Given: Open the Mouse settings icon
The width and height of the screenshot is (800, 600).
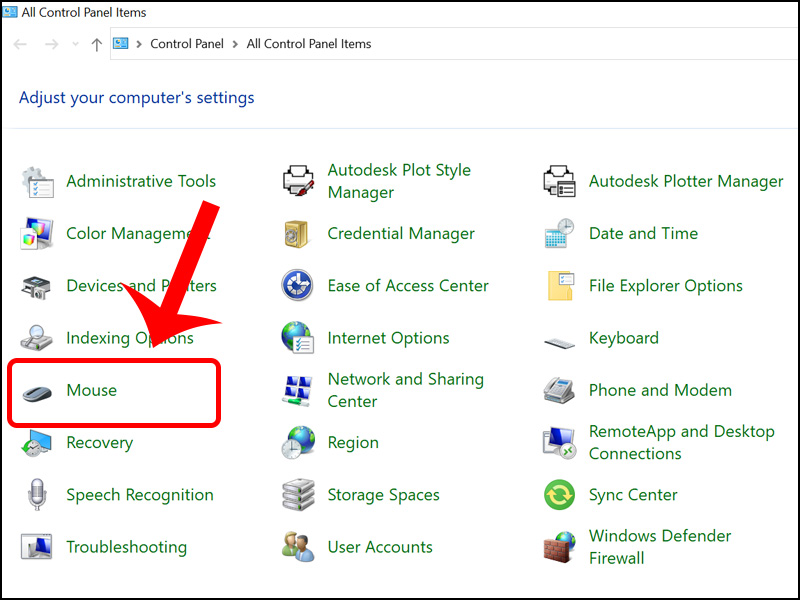Looking at the screenshot, I should pyautogui.click(x=39, y=391).
